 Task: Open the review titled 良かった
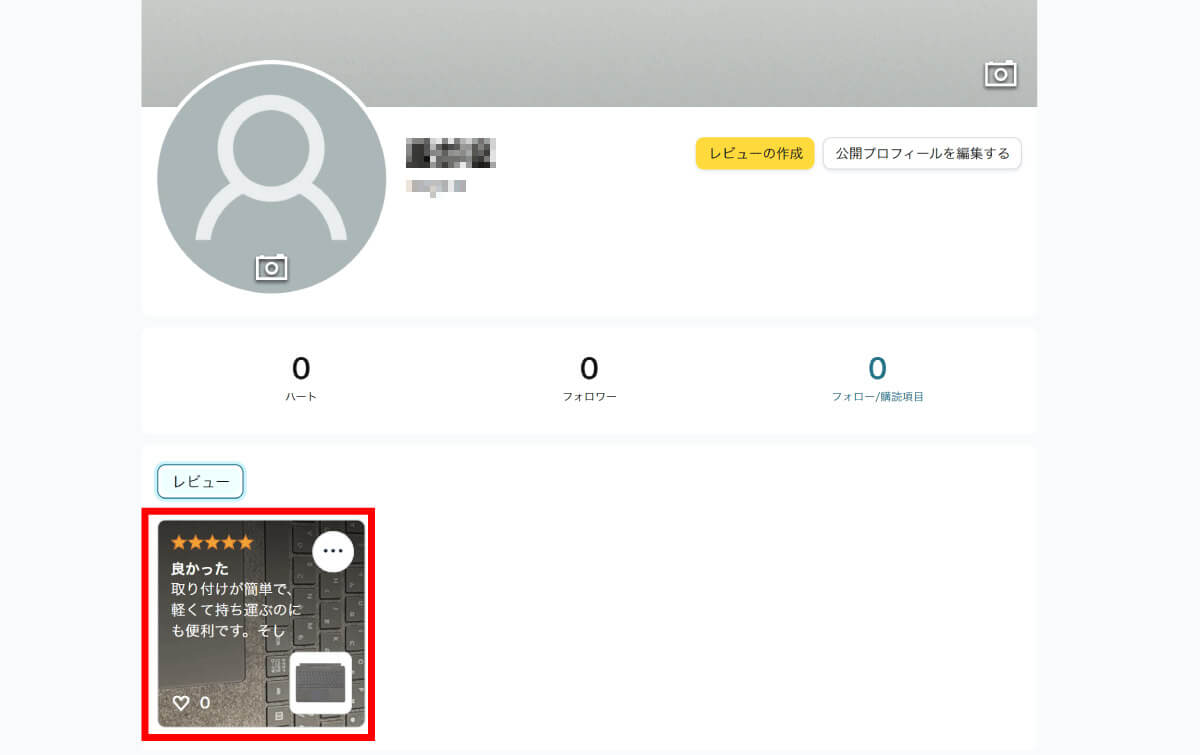coord(200,568)
